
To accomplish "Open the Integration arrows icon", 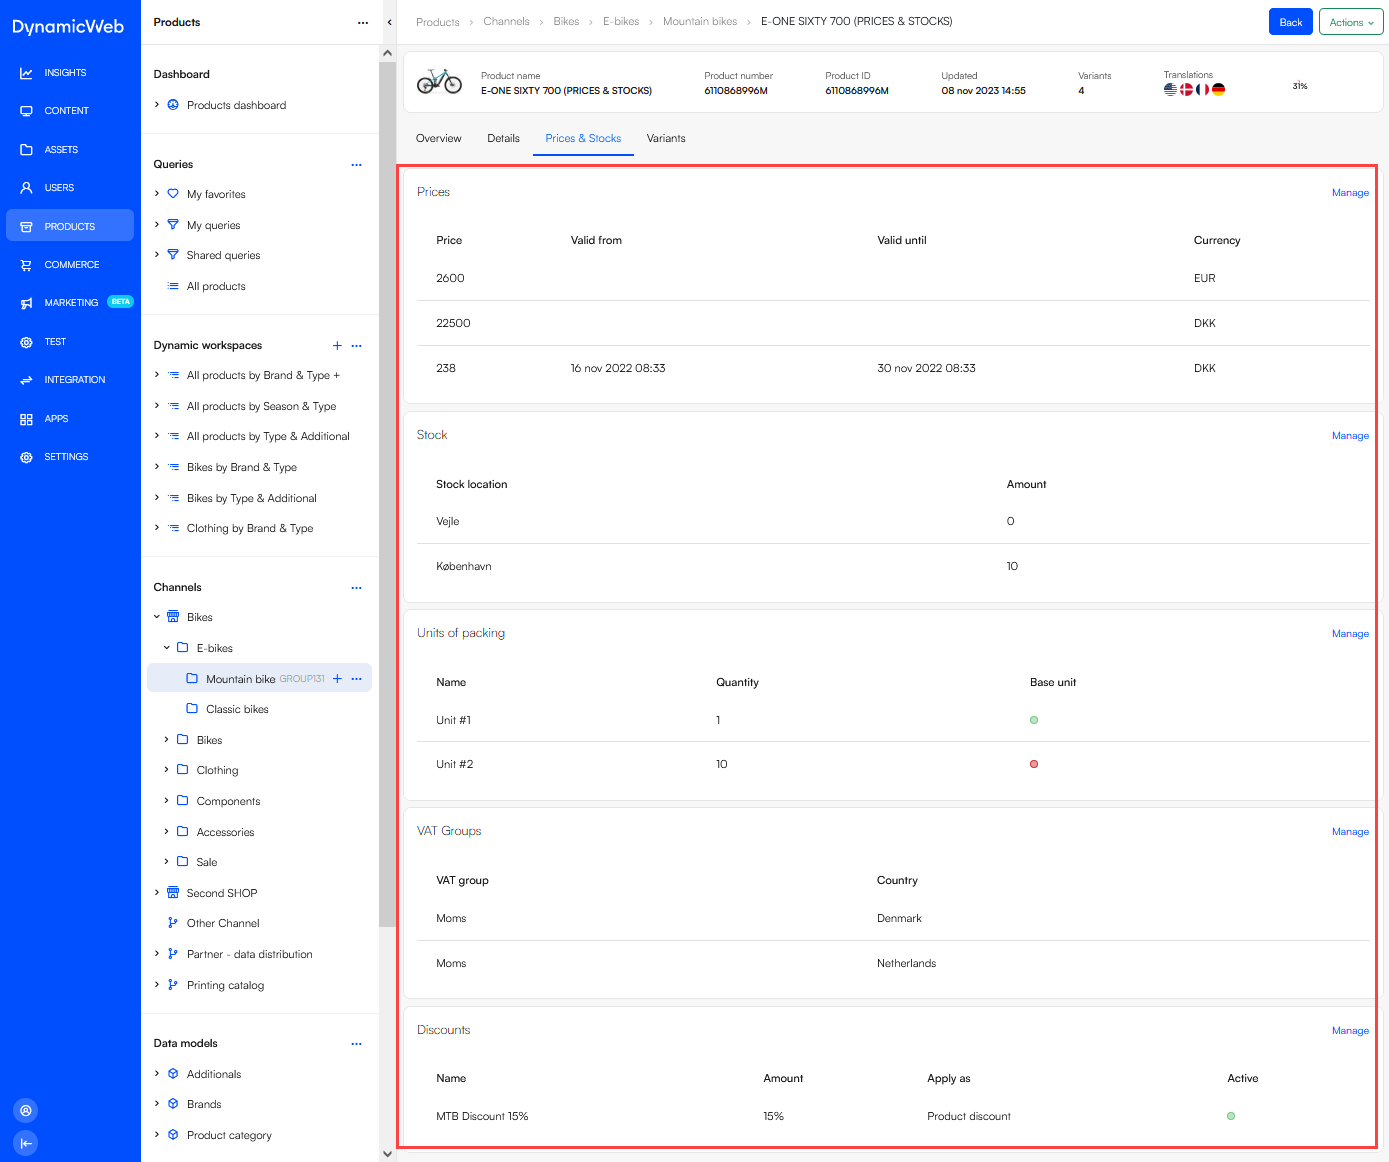I will (26, 380).
